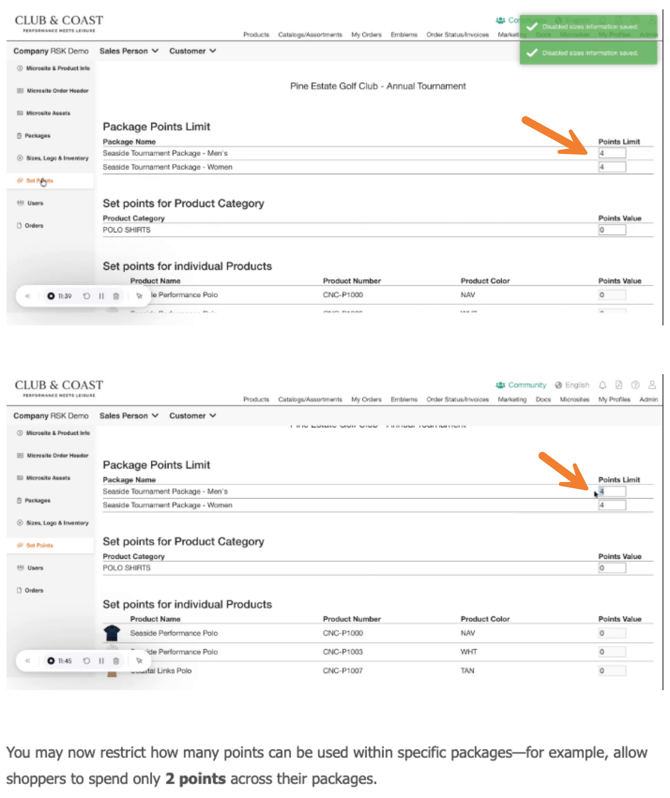
Task: Dismiss the top green saved notification
Action: tap(586, 25)
